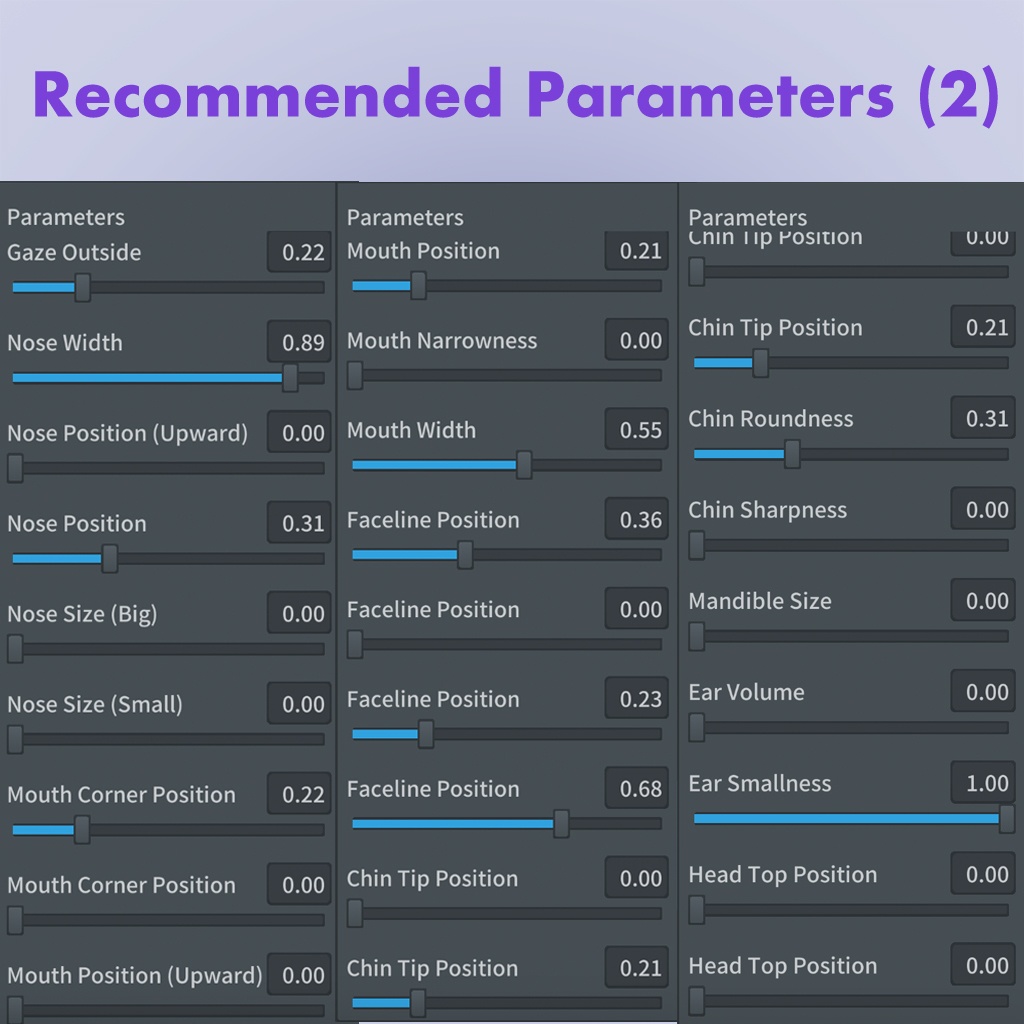Focus the Mandible Size value box
1024x1024 pixels.
[x=982, y=601]
